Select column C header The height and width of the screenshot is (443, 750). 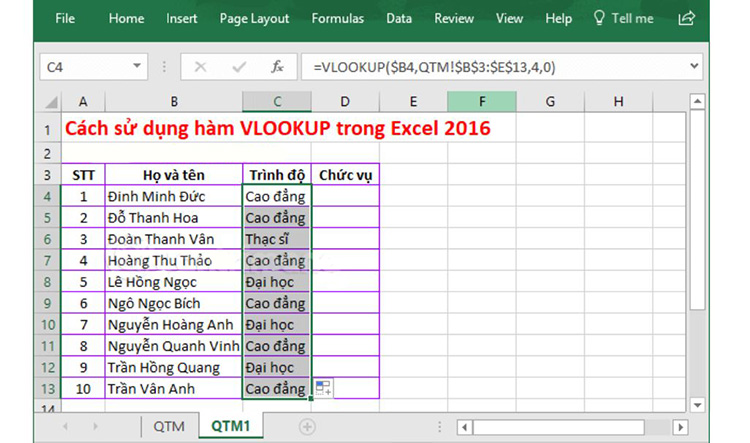(277, 102)
